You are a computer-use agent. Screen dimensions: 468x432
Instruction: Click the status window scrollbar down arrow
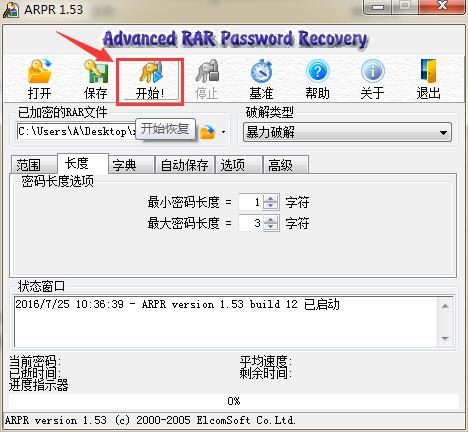pyautogui.click(x=445, y=339)
